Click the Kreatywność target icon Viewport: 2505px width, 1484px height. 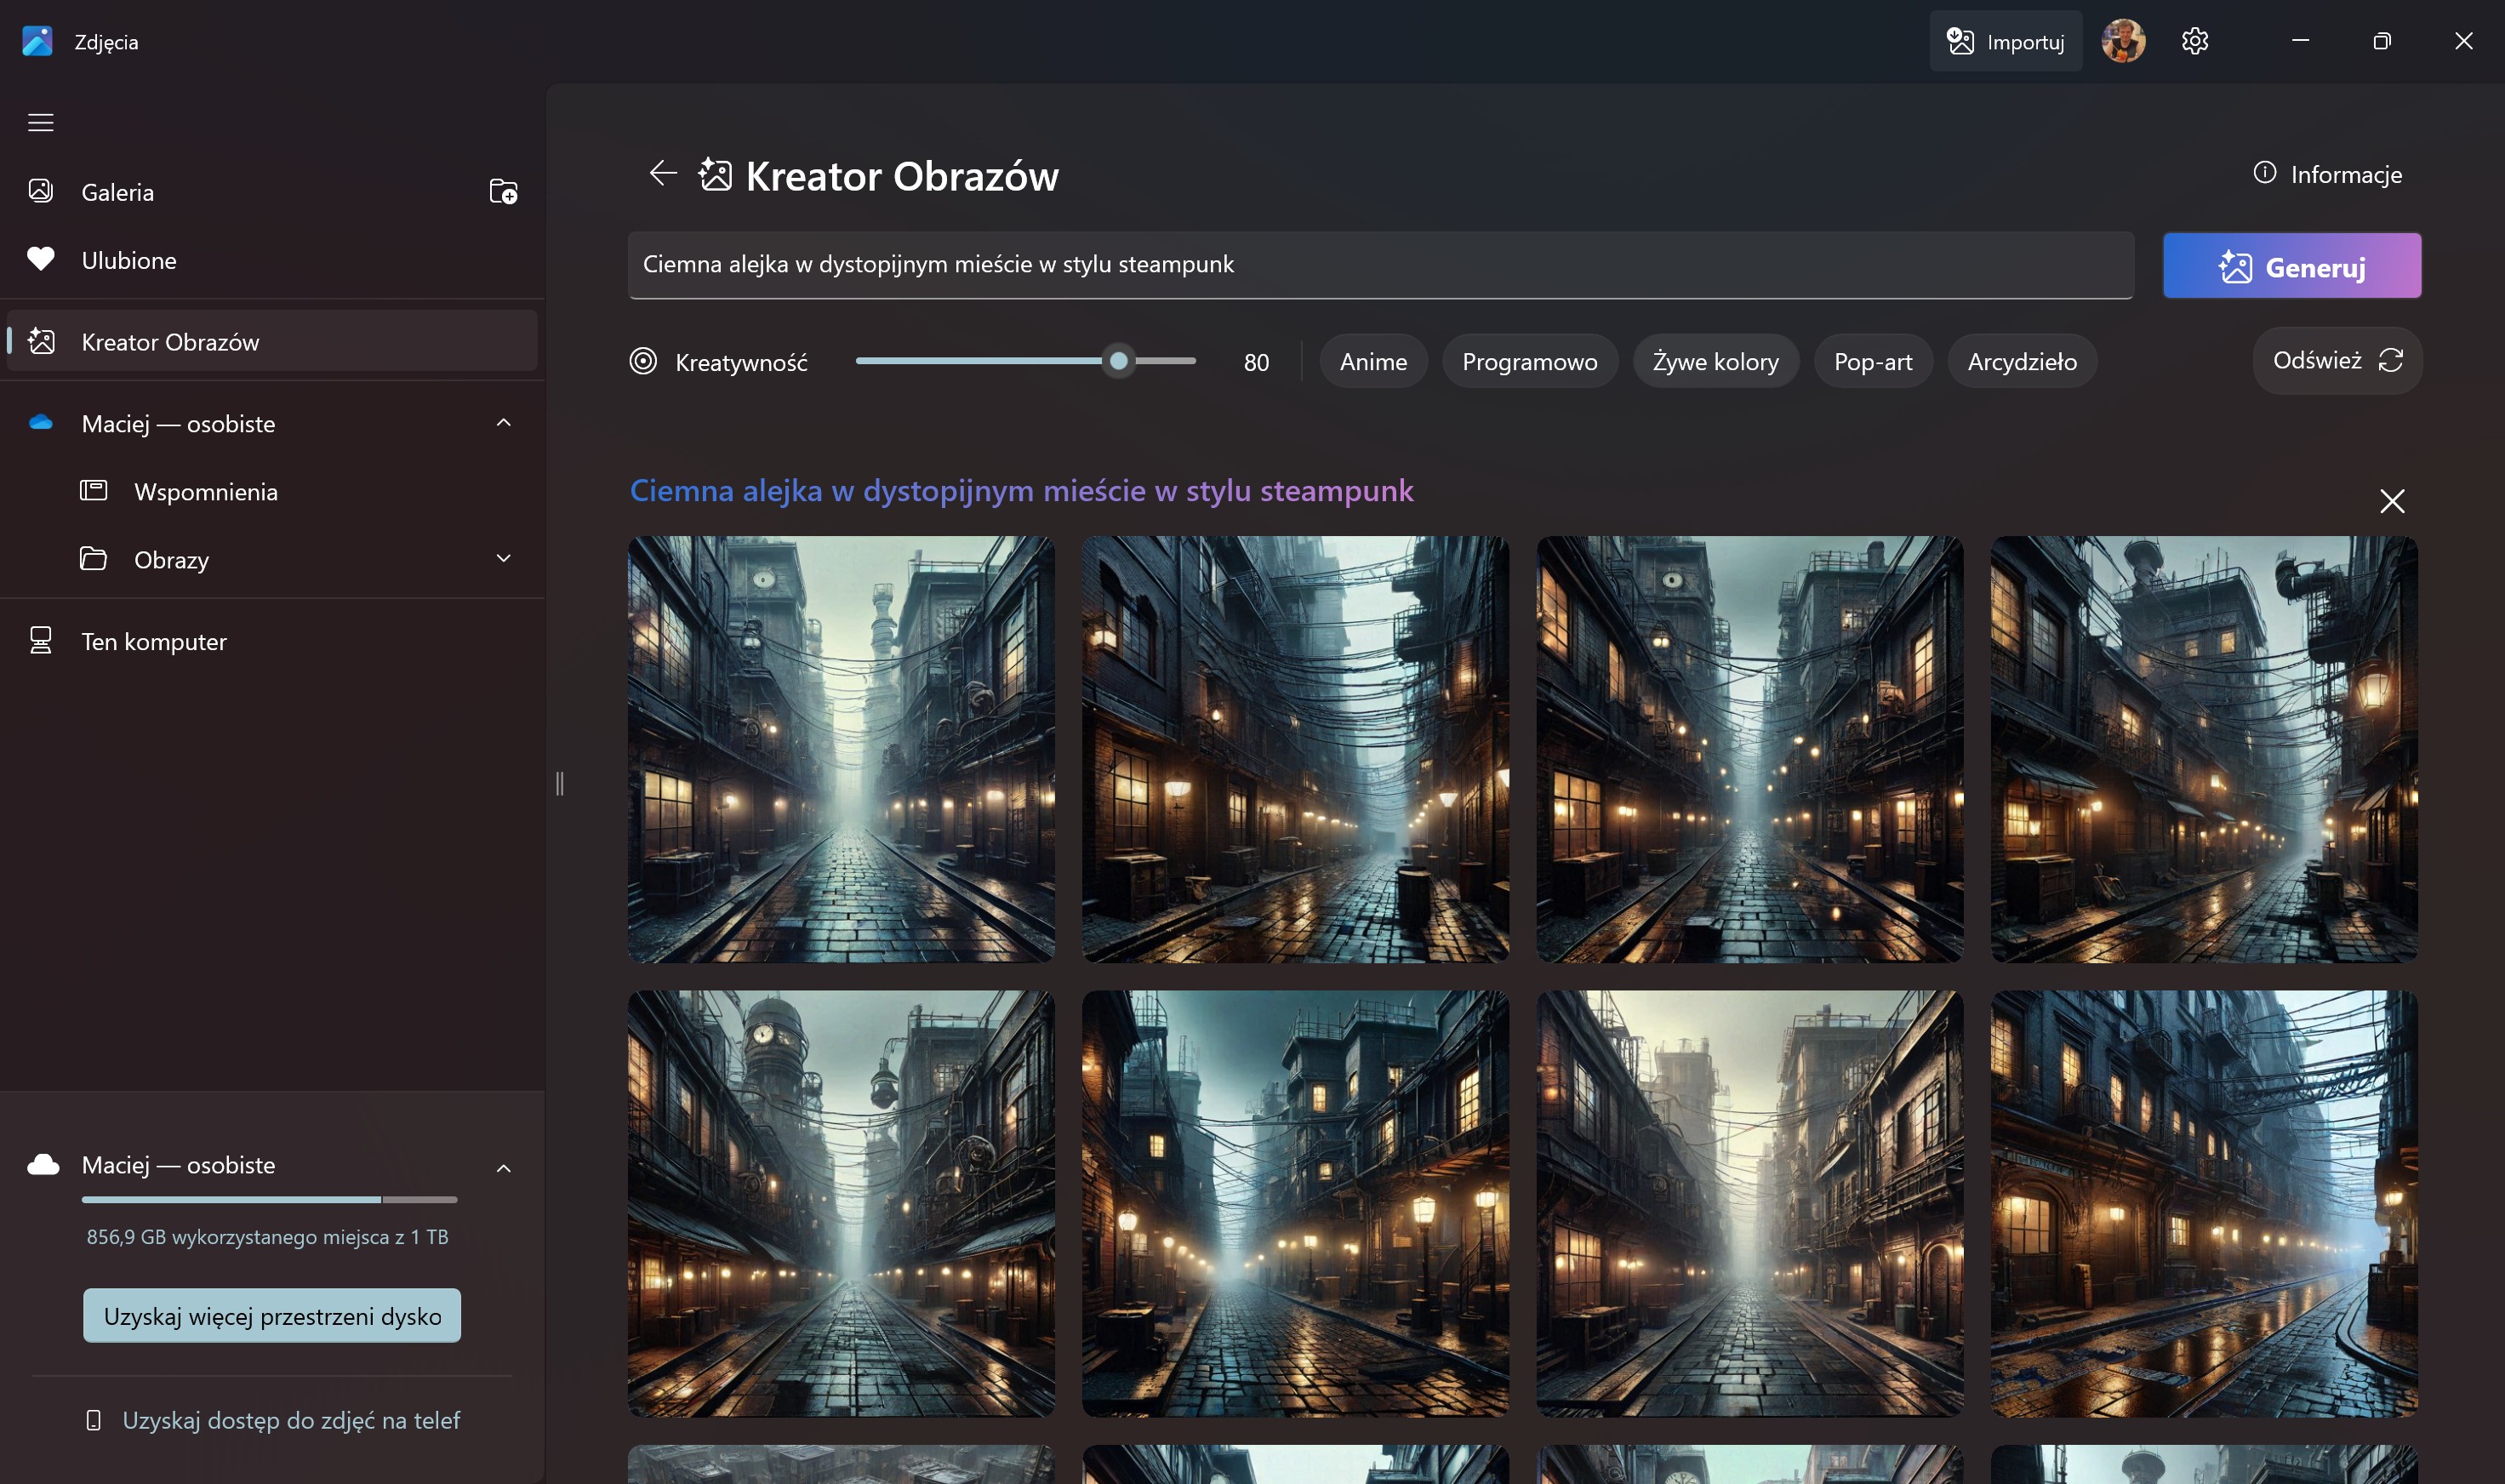pos(643,361)
